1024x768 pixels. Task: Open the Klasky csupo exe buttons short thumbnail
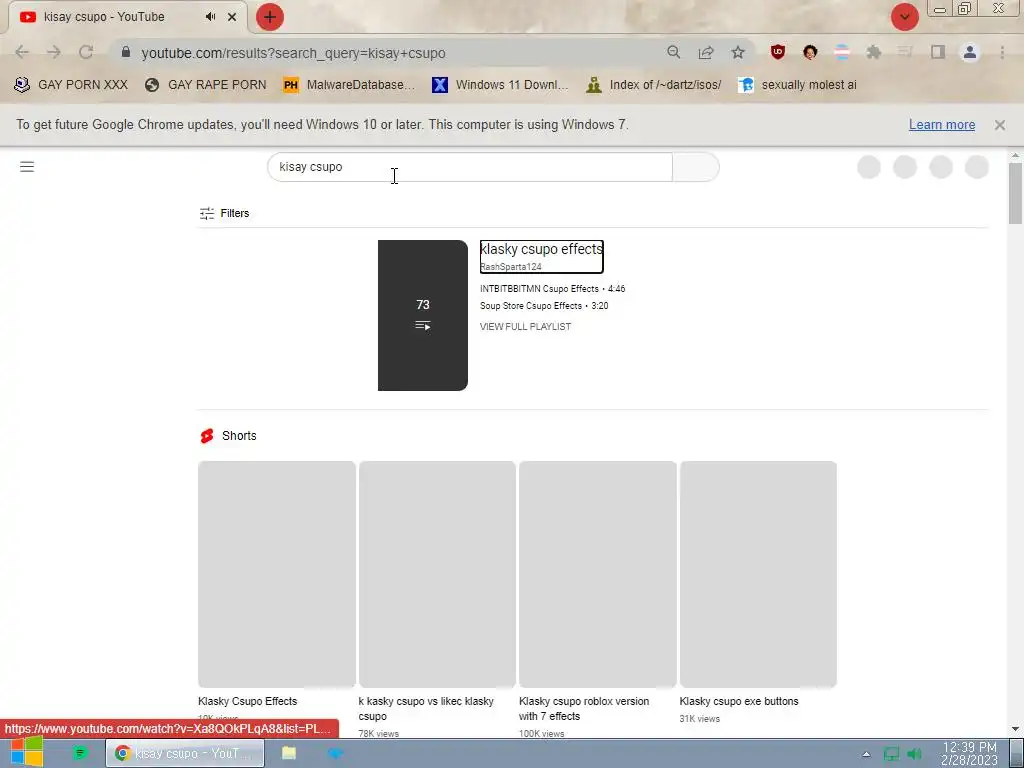758,574
